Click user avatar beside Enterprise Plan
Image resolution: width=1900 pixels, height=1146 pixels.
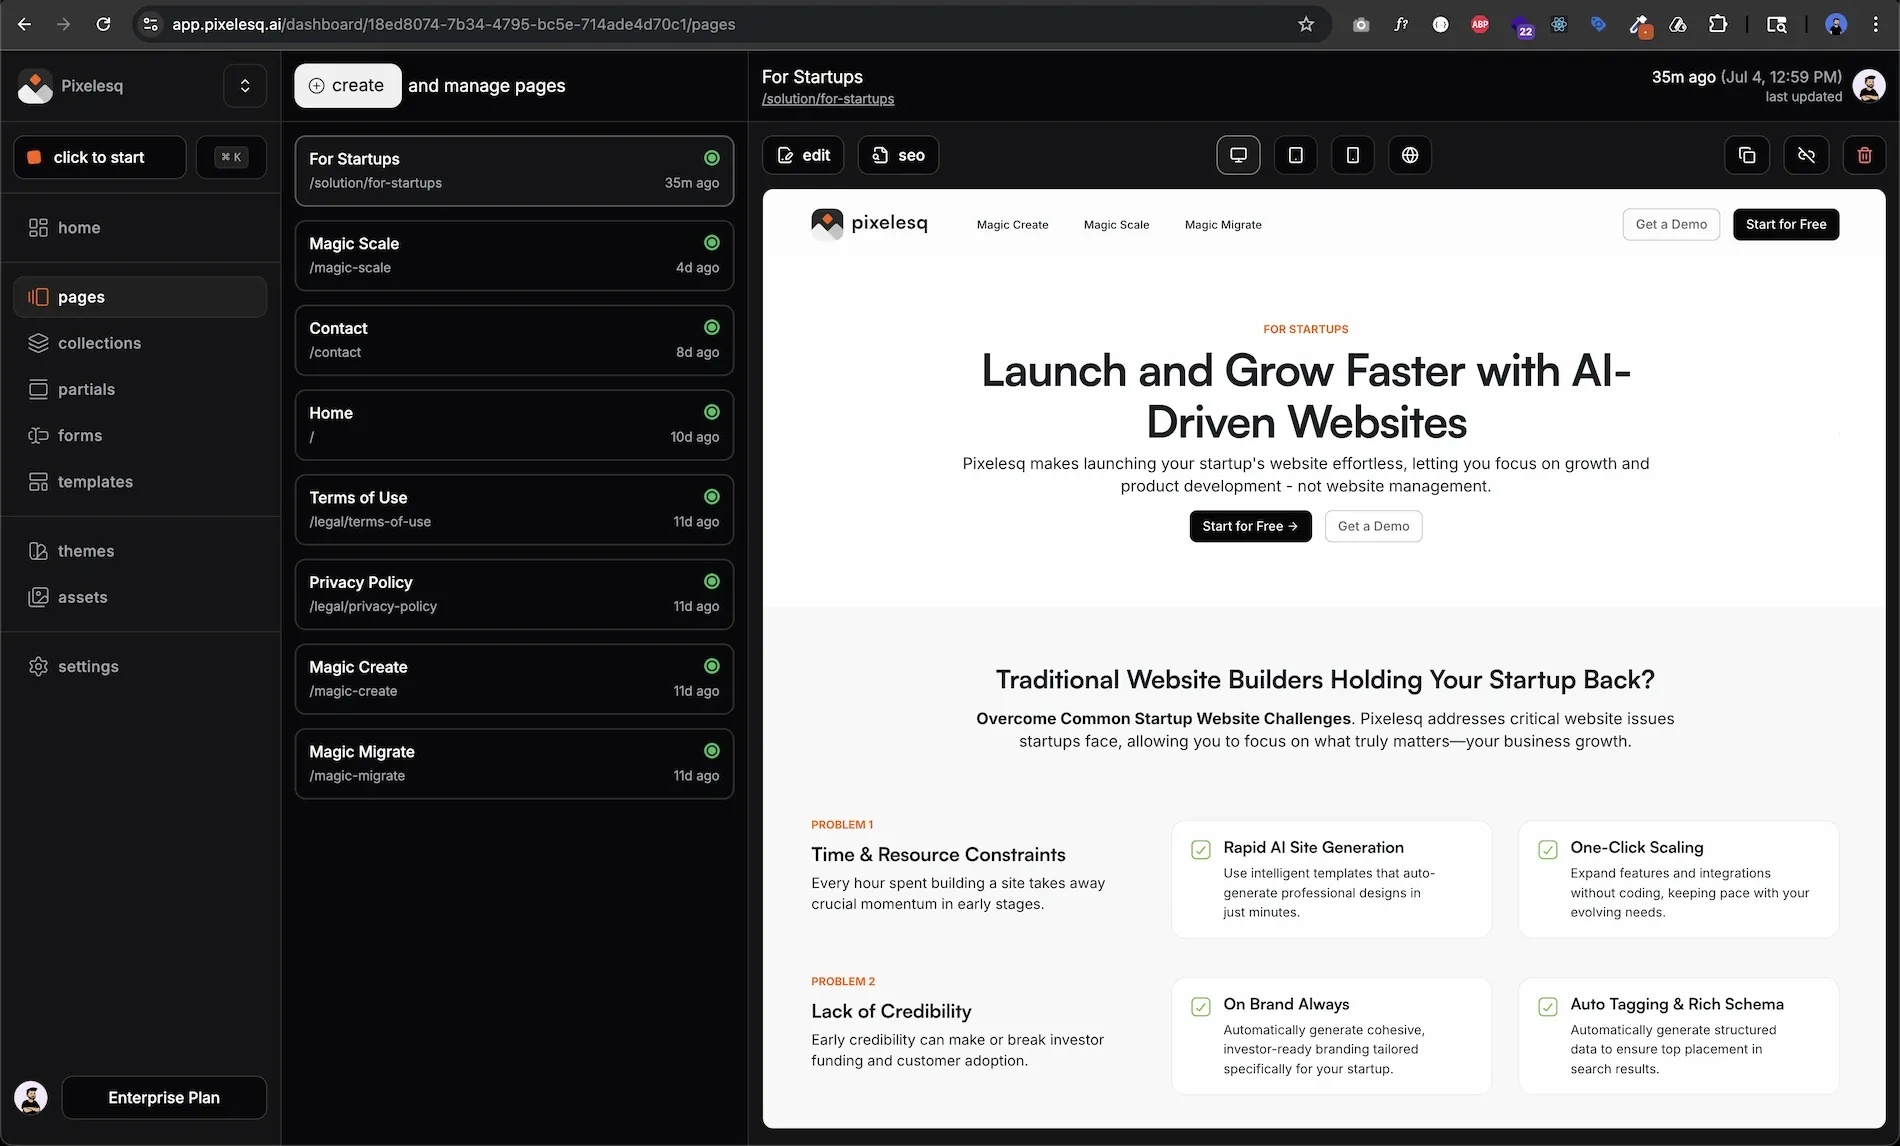point(31,1097)
